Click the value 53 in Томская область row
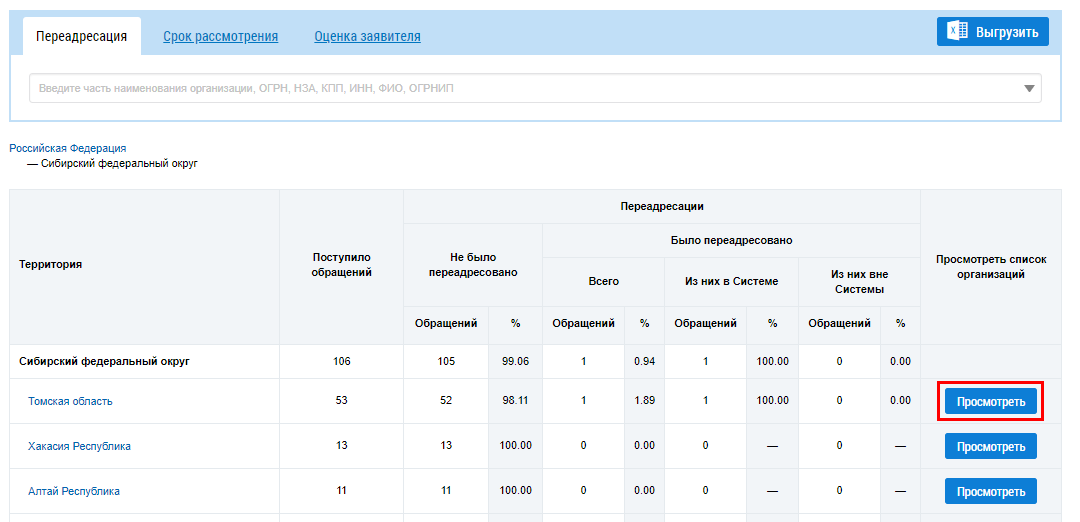 [x=341, y=401]
